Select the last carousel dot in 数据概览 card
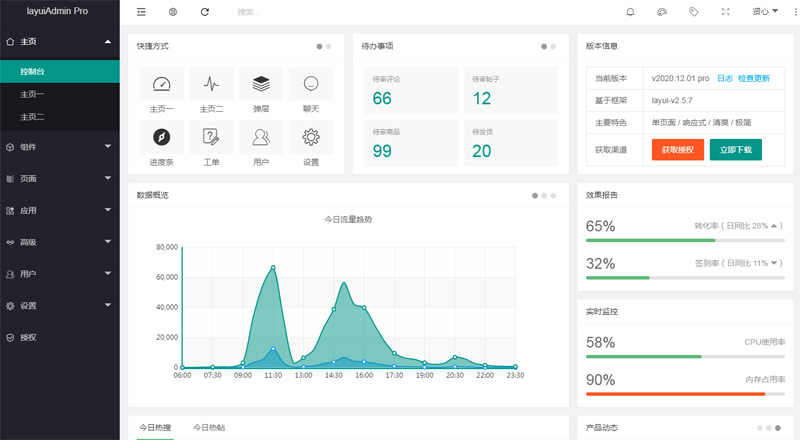 [x=553, y=195]
